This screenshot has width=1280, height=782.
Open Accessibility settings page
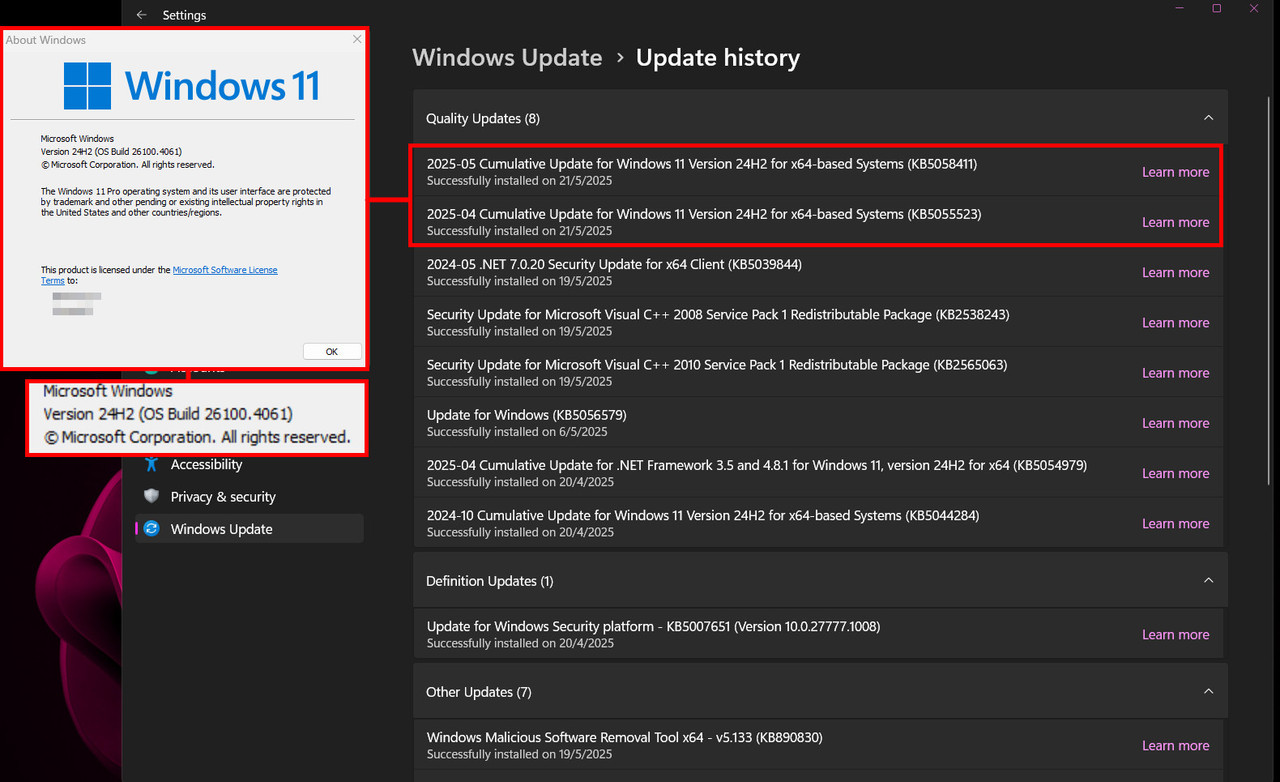tap(249, 464)
